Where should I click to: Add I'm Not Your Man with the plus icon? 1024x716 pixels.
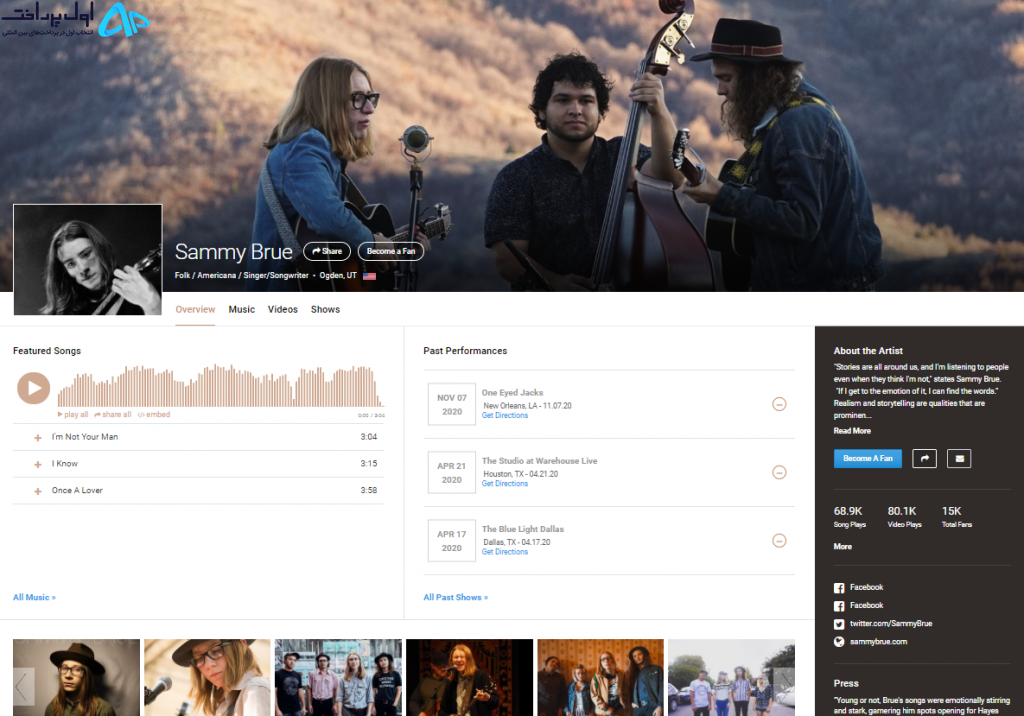click(x=38, y=438)
